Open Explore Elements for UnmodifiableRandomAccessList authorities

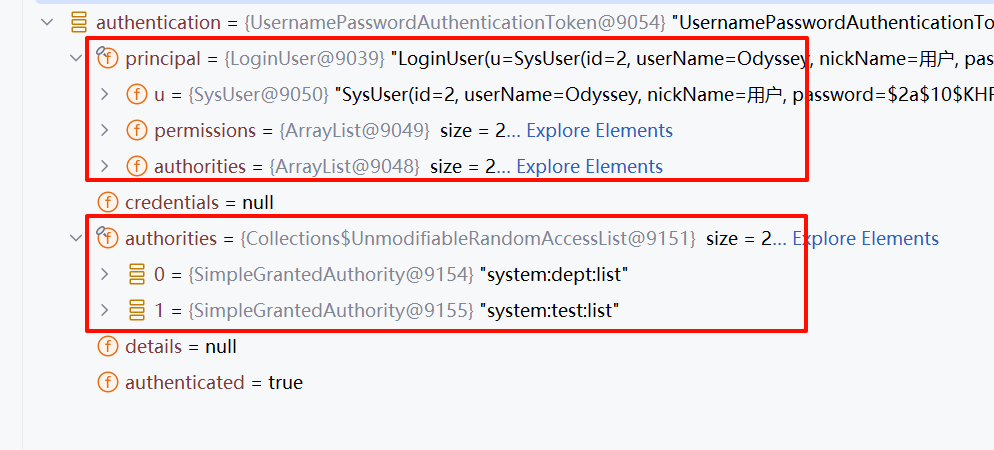[865, 239]
